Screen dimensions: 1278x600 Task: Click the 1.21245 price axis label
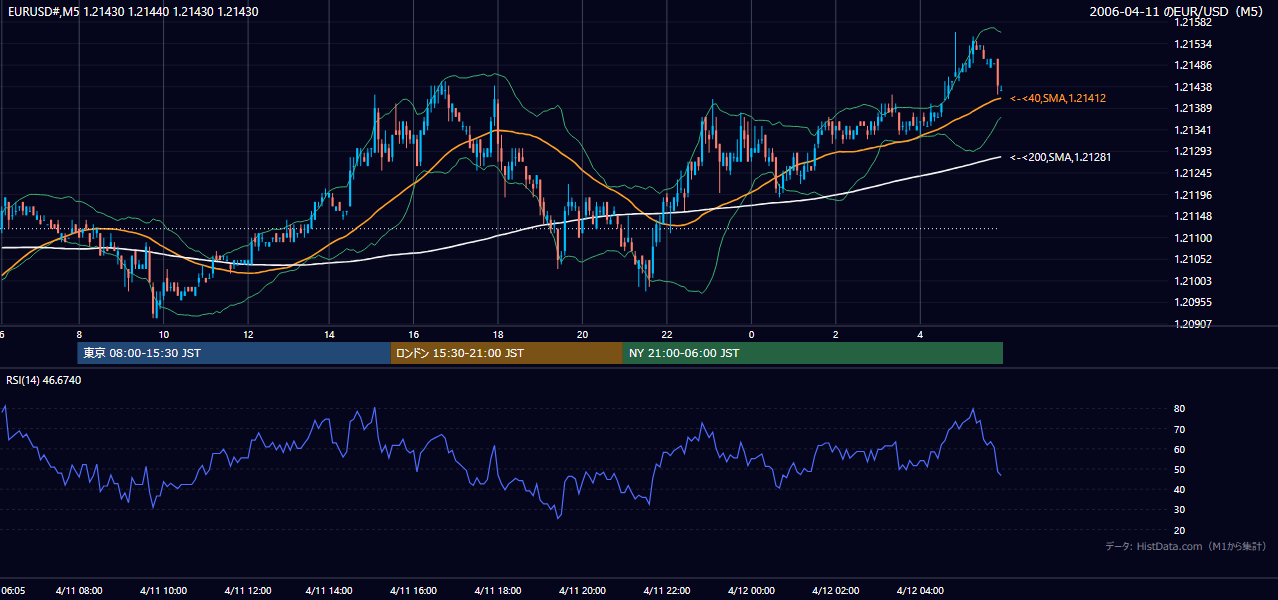coord(1193,173)
